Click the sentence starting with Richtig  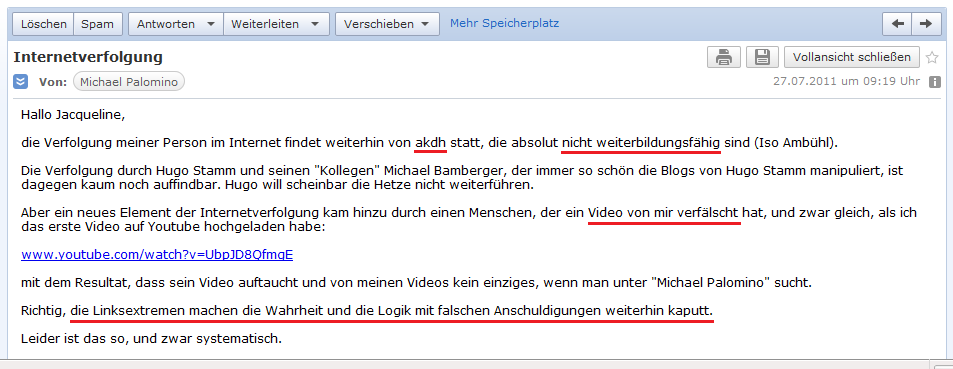coord(366,310)
